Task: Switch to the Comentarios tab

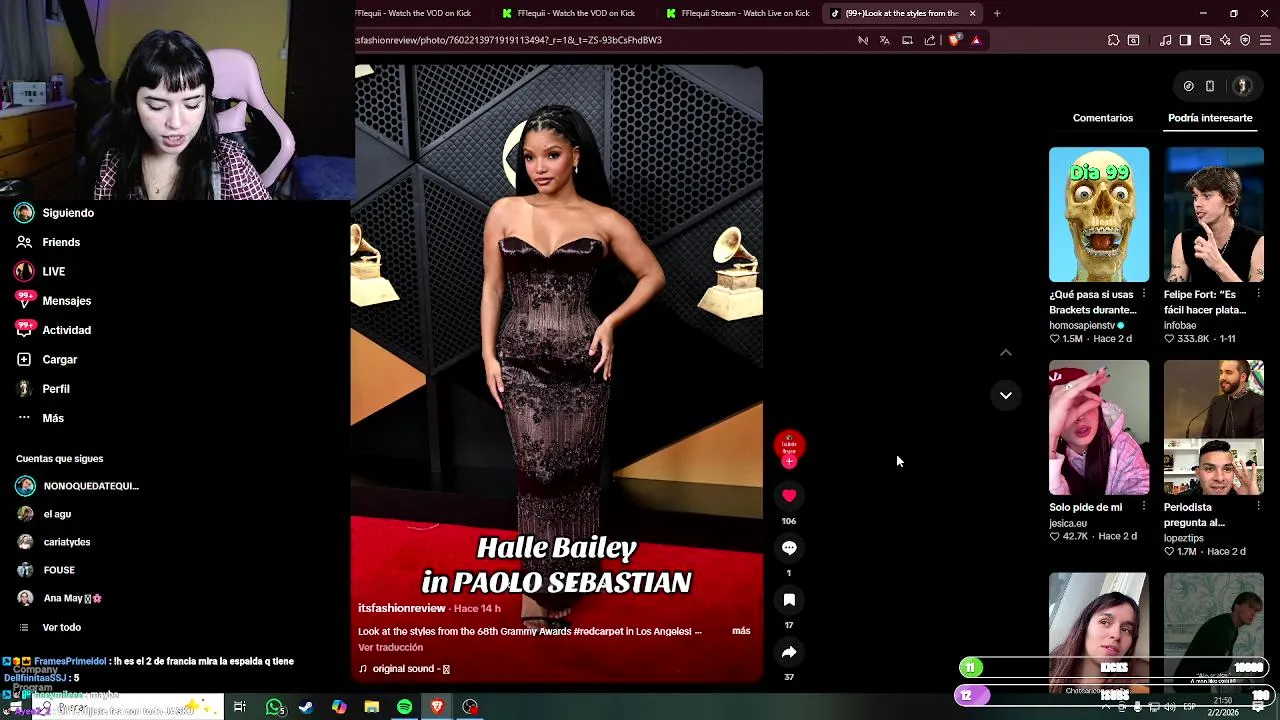Action: pos(1103,118)
